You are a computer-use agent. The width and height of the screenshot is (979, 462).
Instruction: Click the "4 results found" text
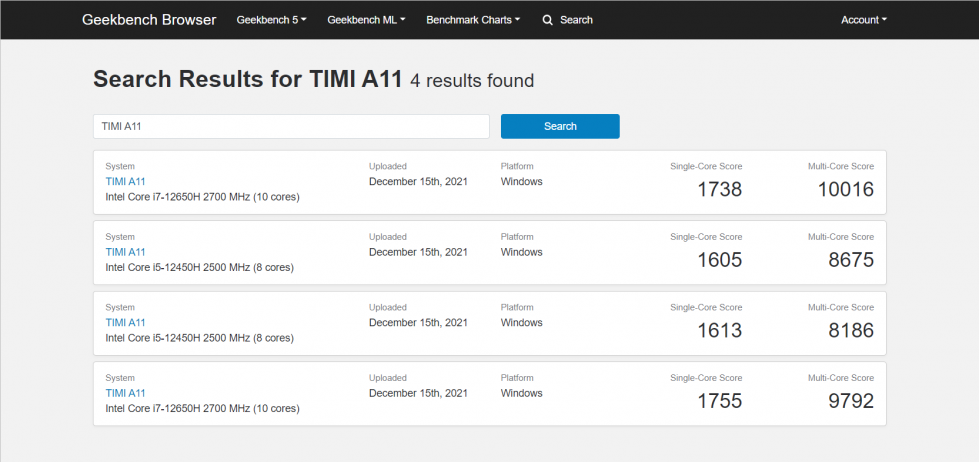[472, 81]
